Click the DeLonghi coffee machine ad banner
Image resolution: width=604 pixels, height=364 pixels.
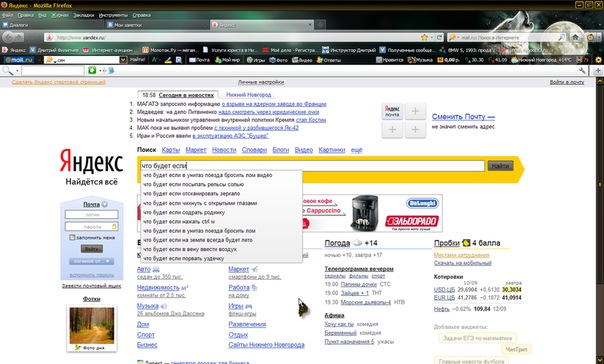point(372,213)
